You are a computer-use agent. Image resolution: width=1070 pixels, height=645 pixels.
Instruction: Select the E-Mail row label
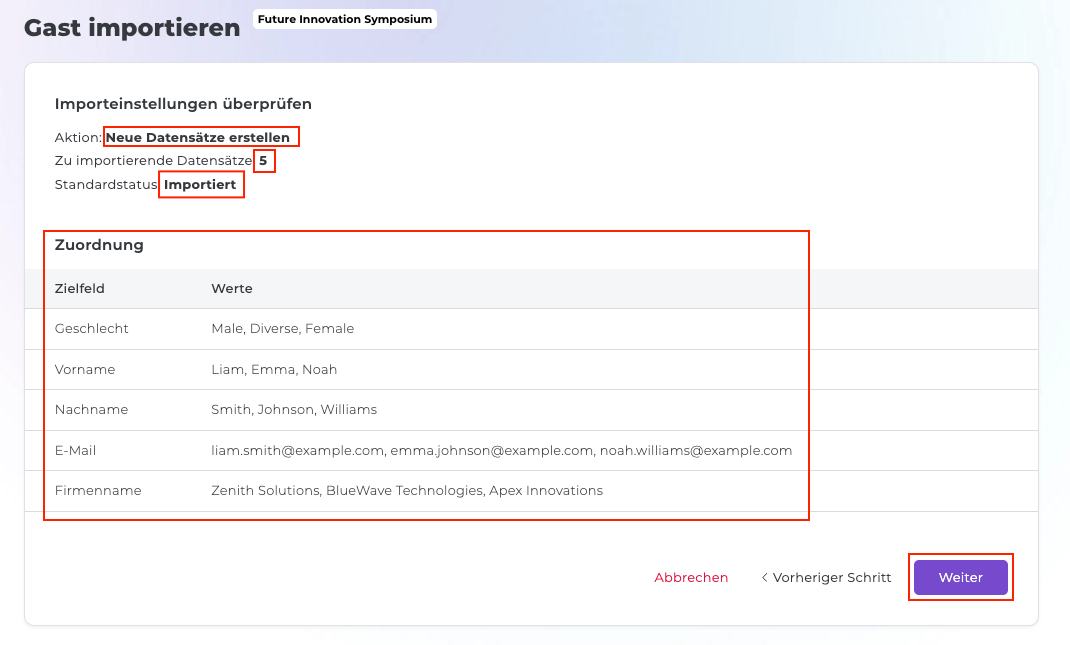76,450
